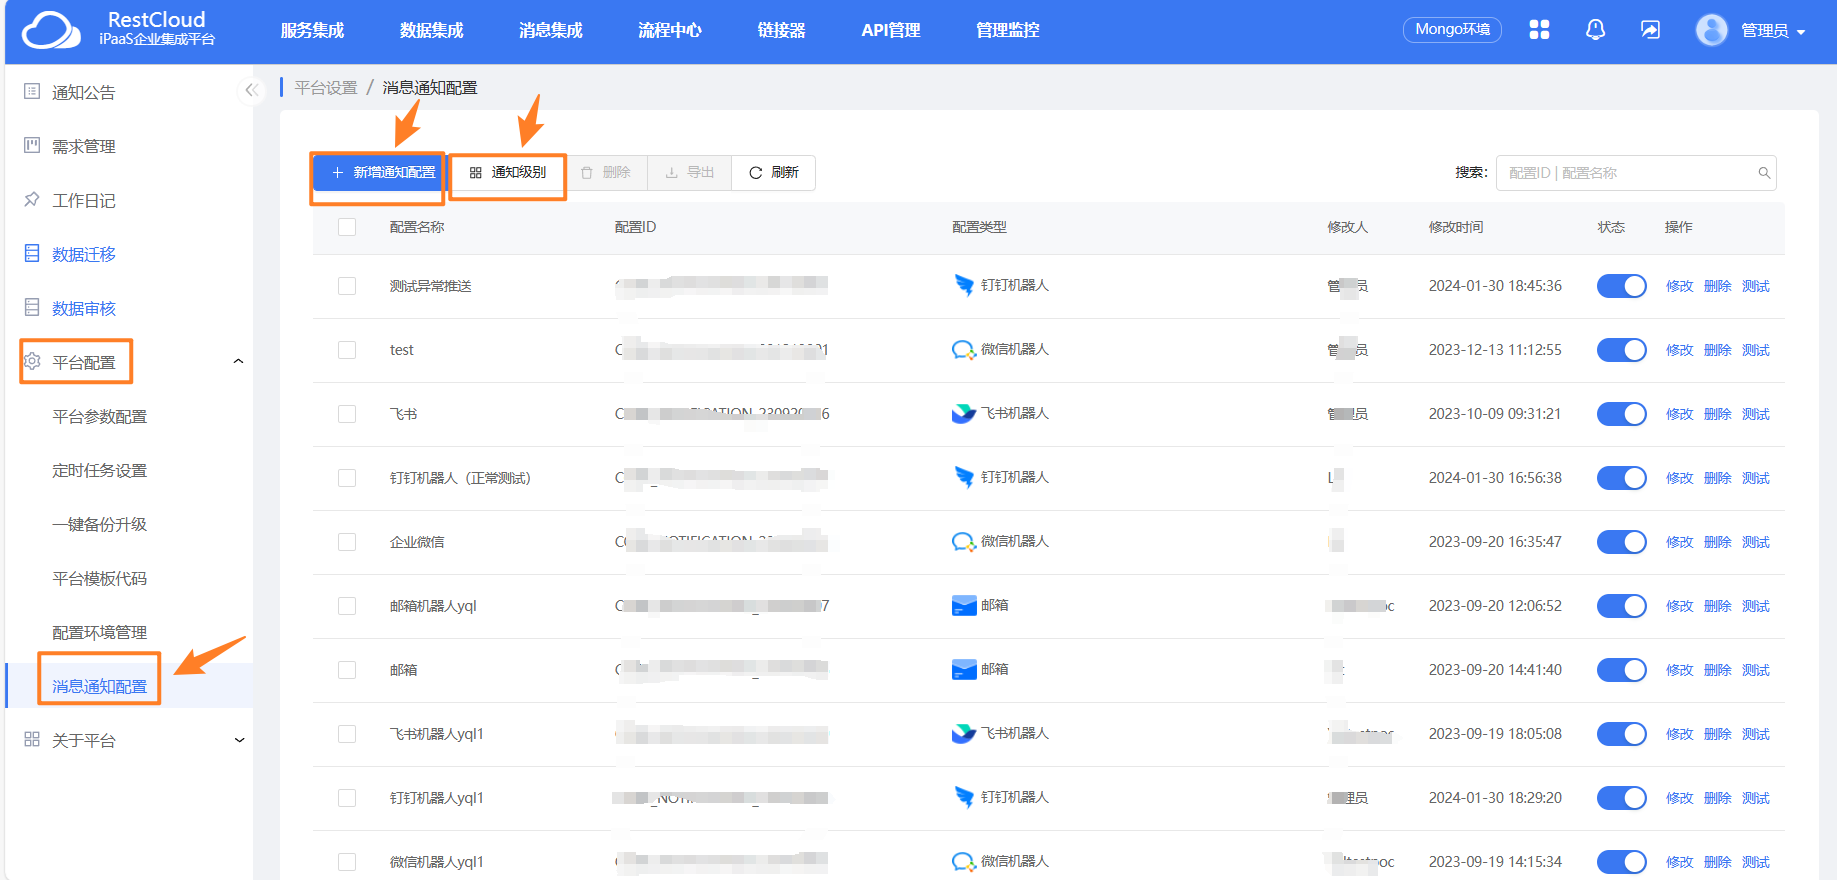Click the 数据迁移 sidebar icon
Screen dimensions: 1837x880
32,254
